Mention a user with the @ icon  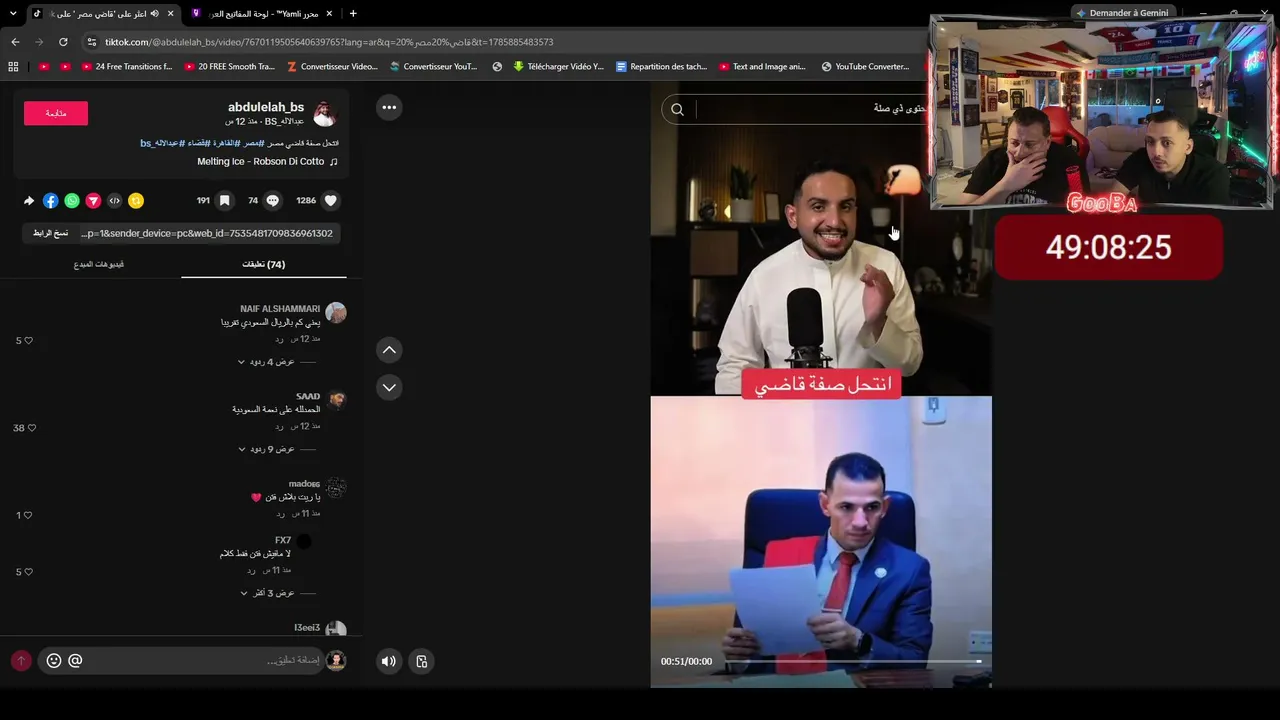(x=75, y=660)
